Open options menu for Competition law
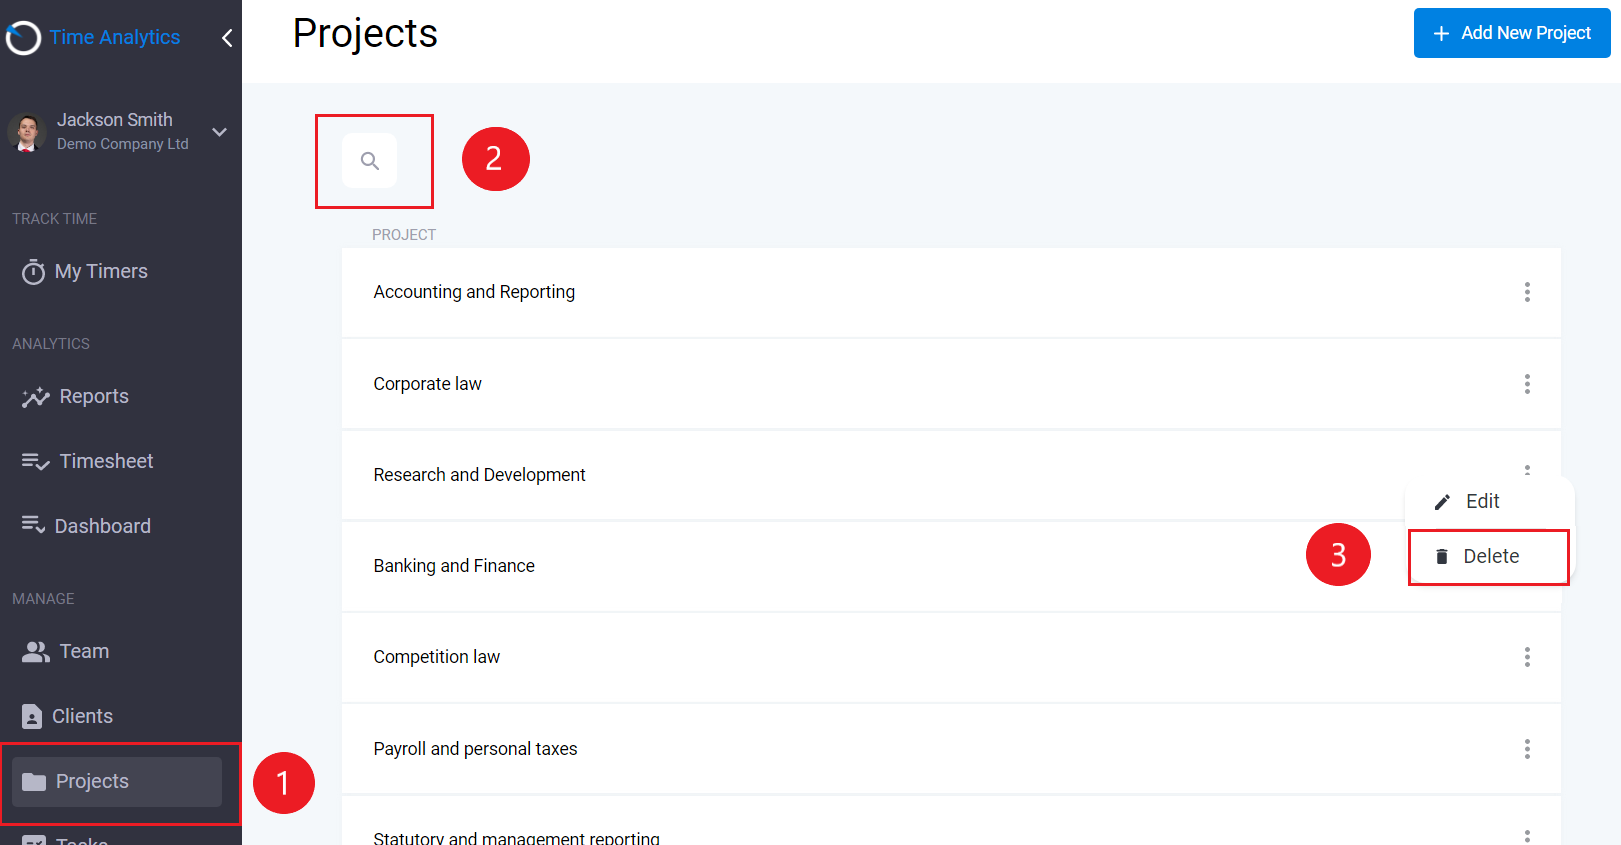Screen dimensions: 1621x845 1527,657
